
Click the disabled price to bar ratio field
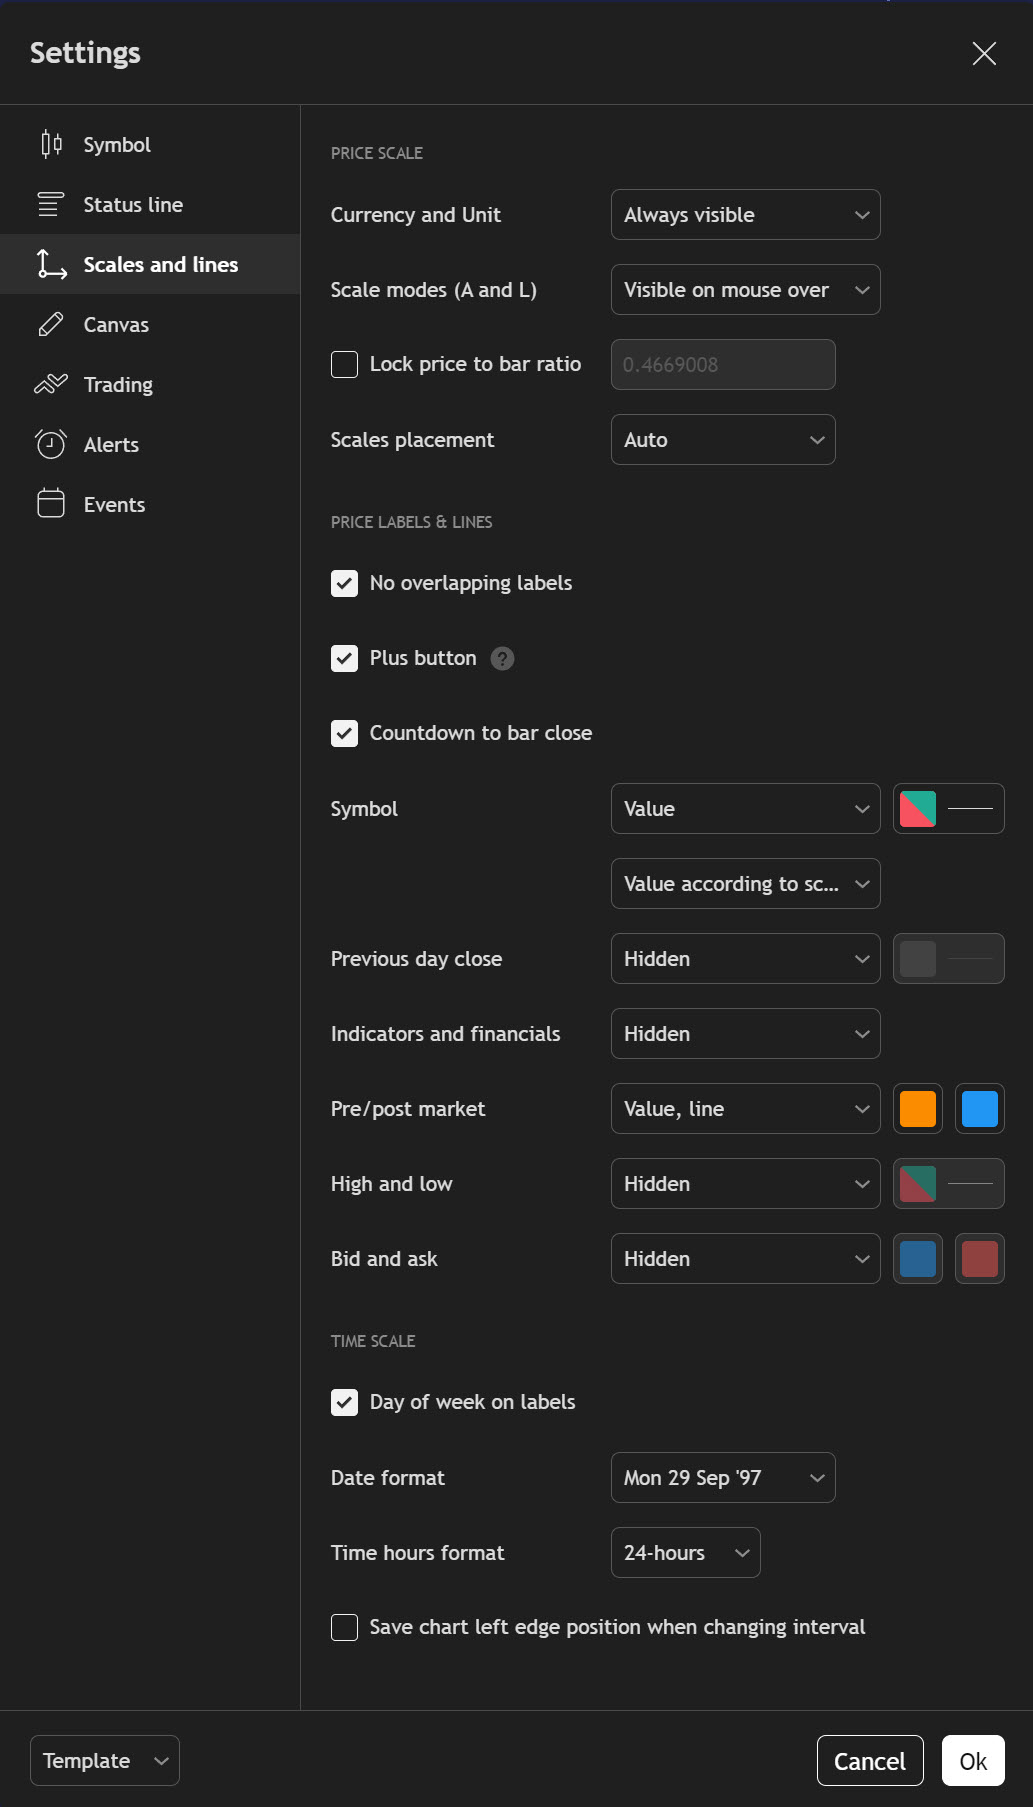723,365
